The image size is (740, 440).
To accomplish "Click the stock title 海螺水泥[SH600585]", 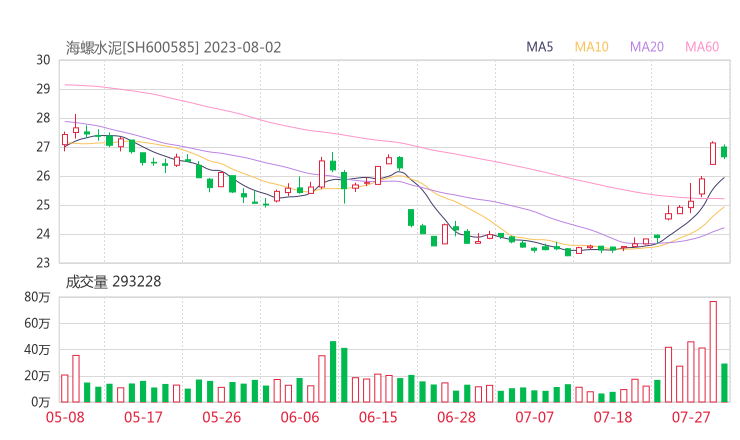I will (x=133, y=47).
